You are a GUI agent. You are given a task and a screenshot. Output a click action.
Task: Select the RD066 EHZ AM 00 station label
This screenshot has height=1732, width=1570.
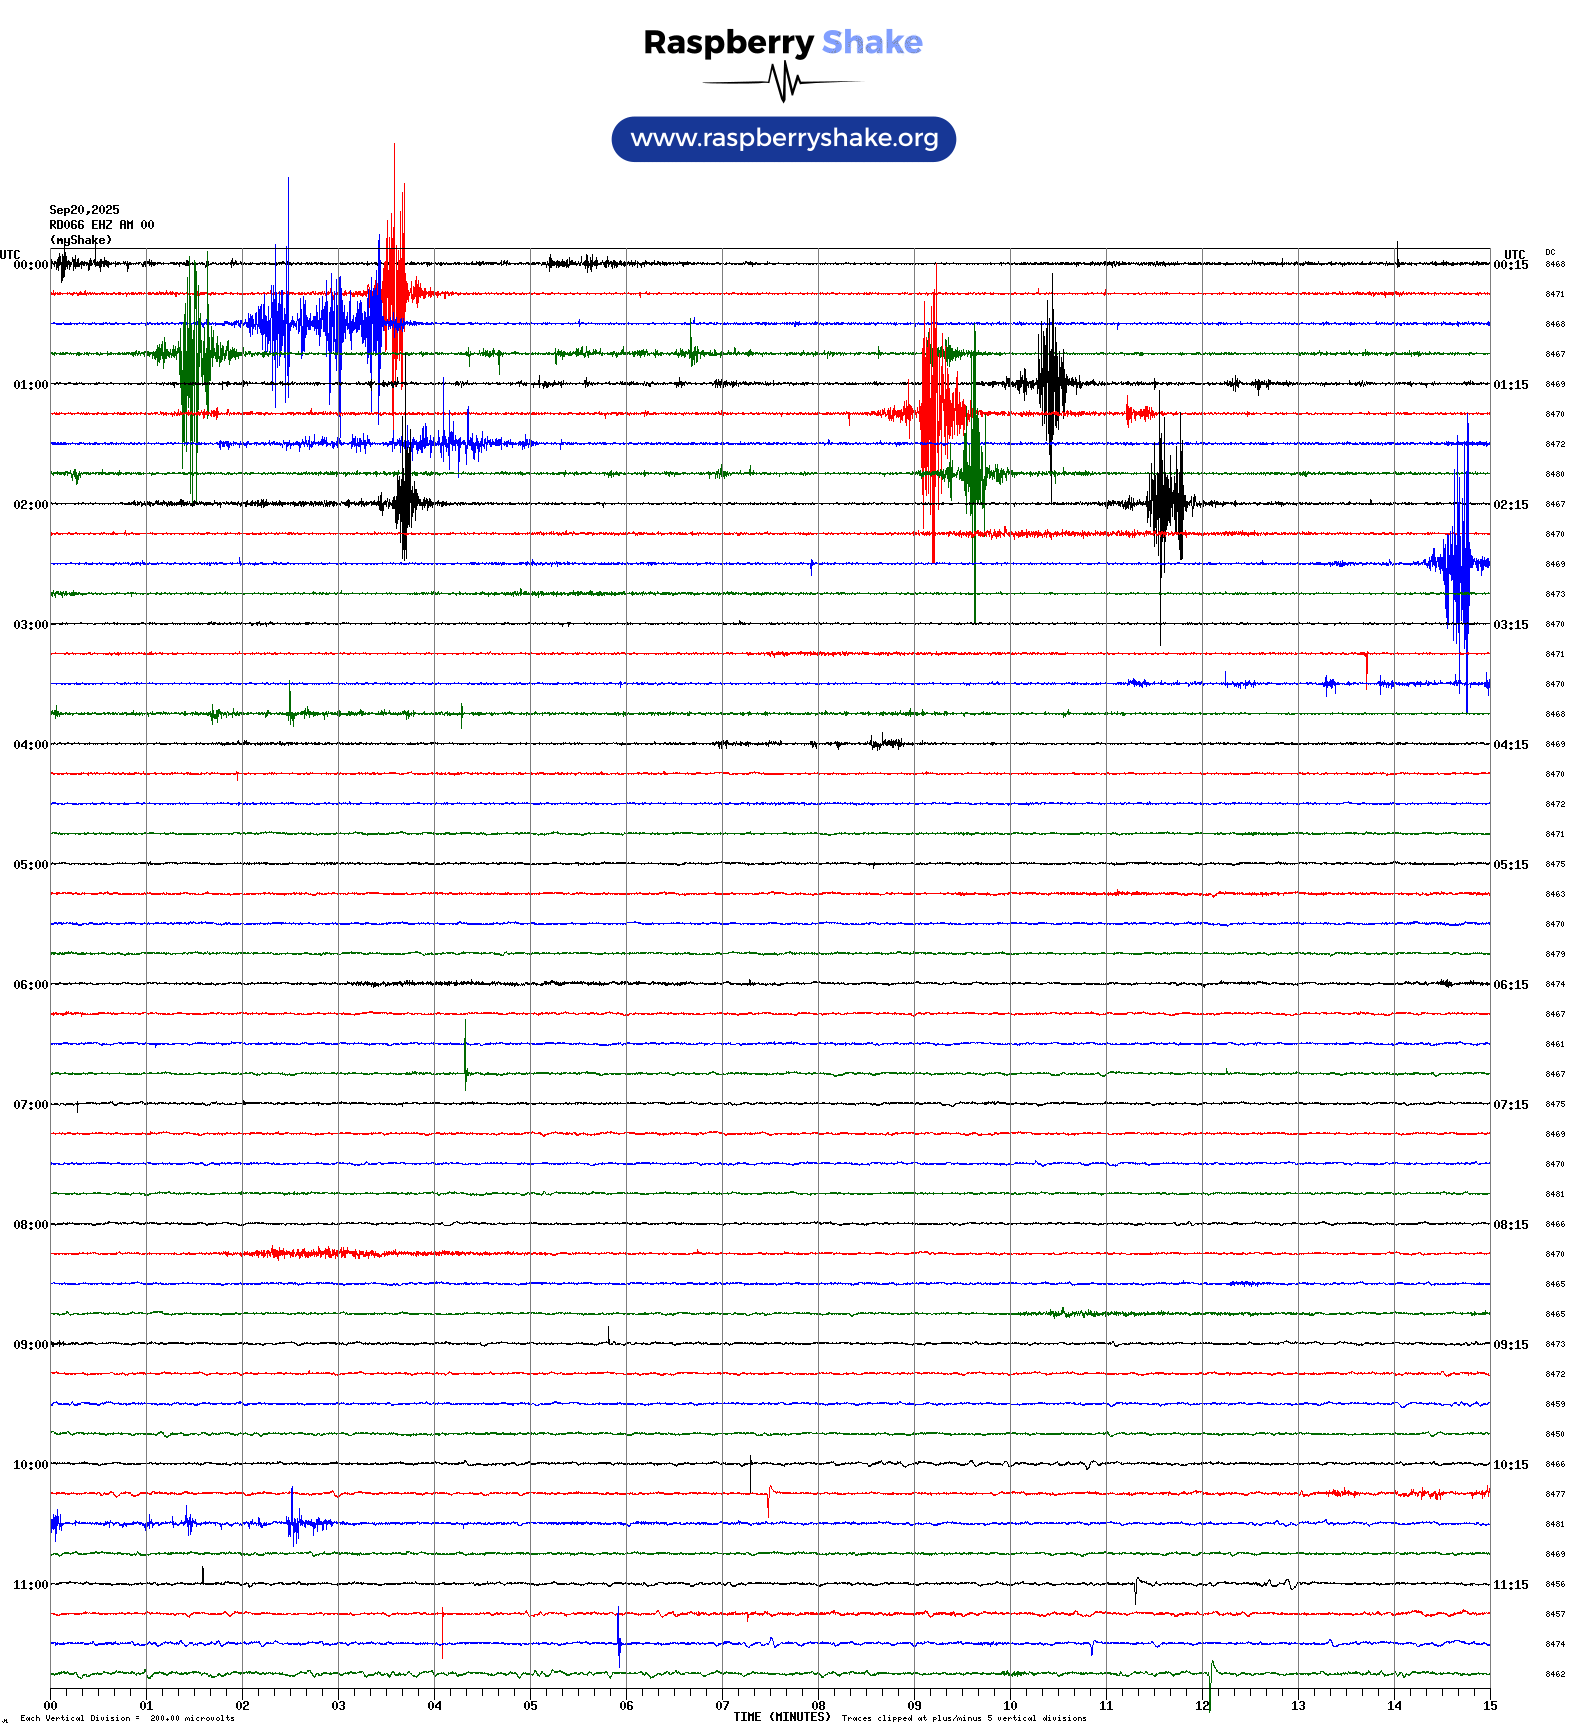(x=101, y=225)
